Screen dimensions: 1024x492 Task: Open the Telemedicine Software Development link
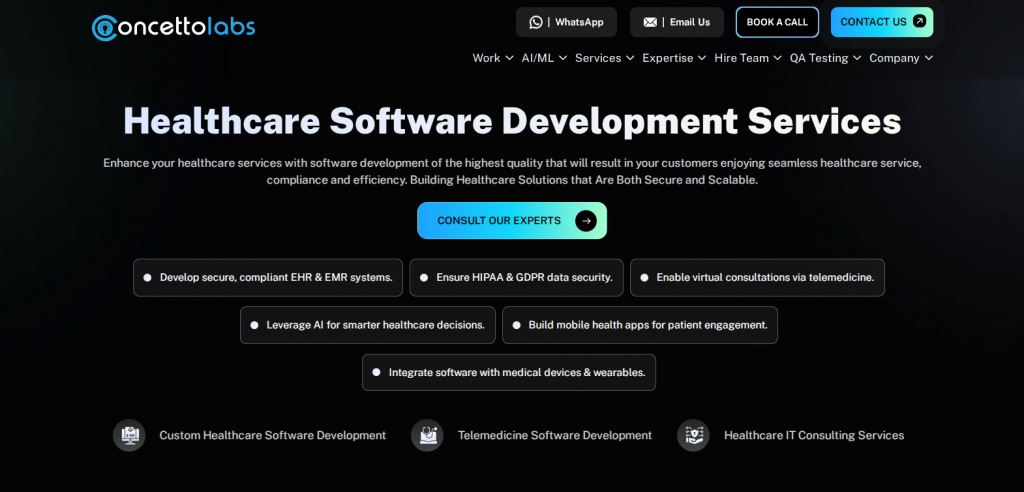[554, 435]
